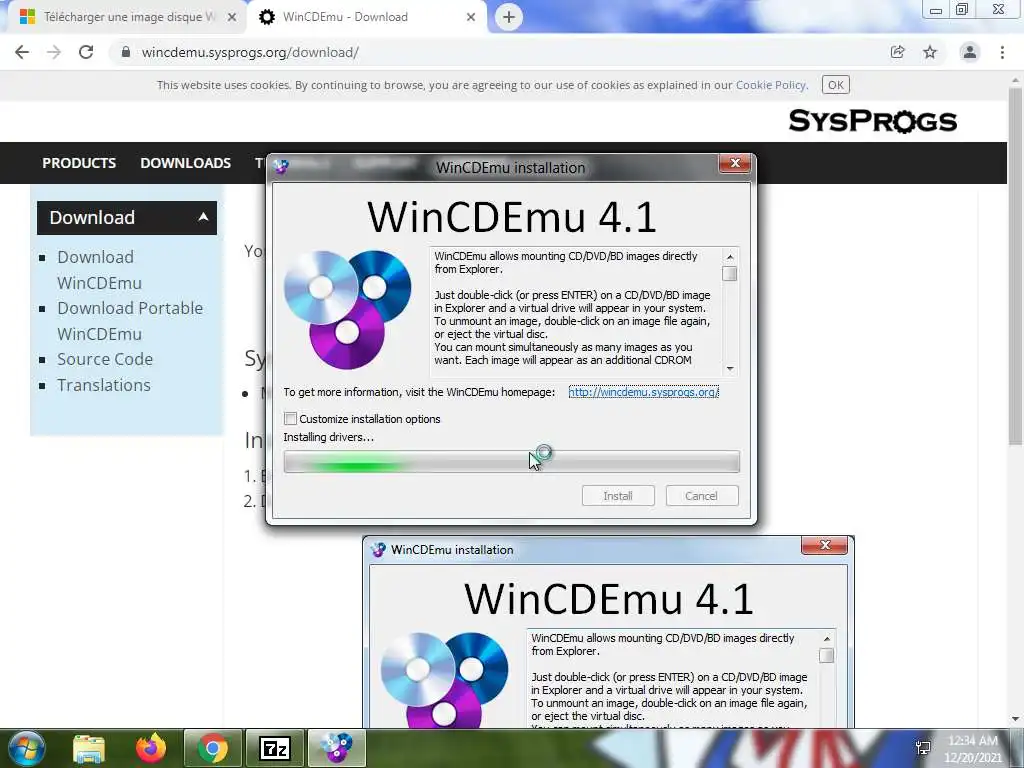1024x768 pixels.
Task: Click the padlock site info icon
Action: pyautogui.click(x=126, y=52)
